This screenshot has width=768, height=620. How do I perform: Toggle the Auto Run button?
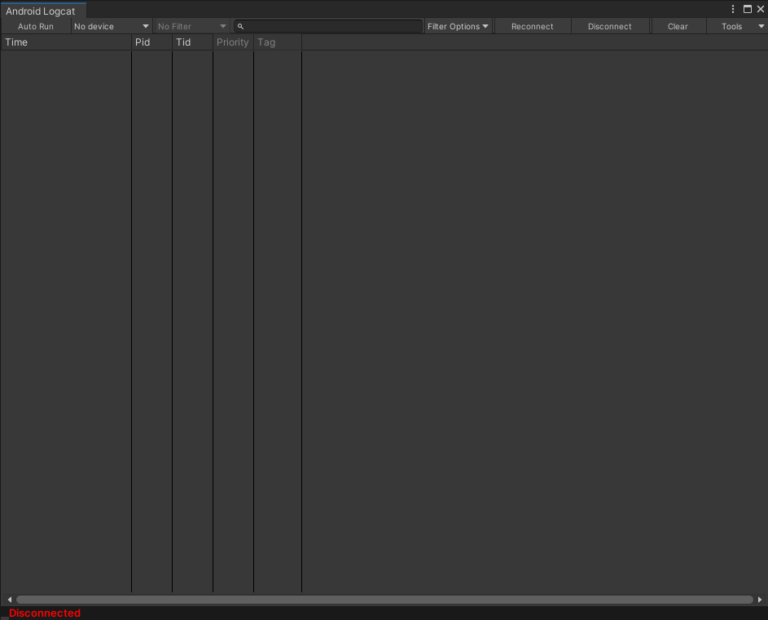click(x=36, y=26)
